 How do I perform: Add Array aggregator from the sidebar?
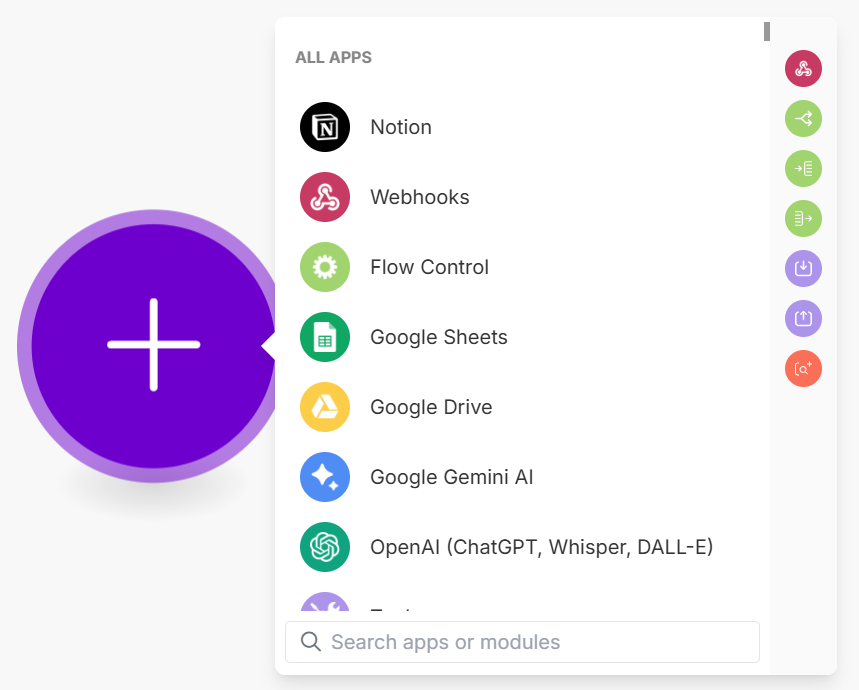point(803,218)
